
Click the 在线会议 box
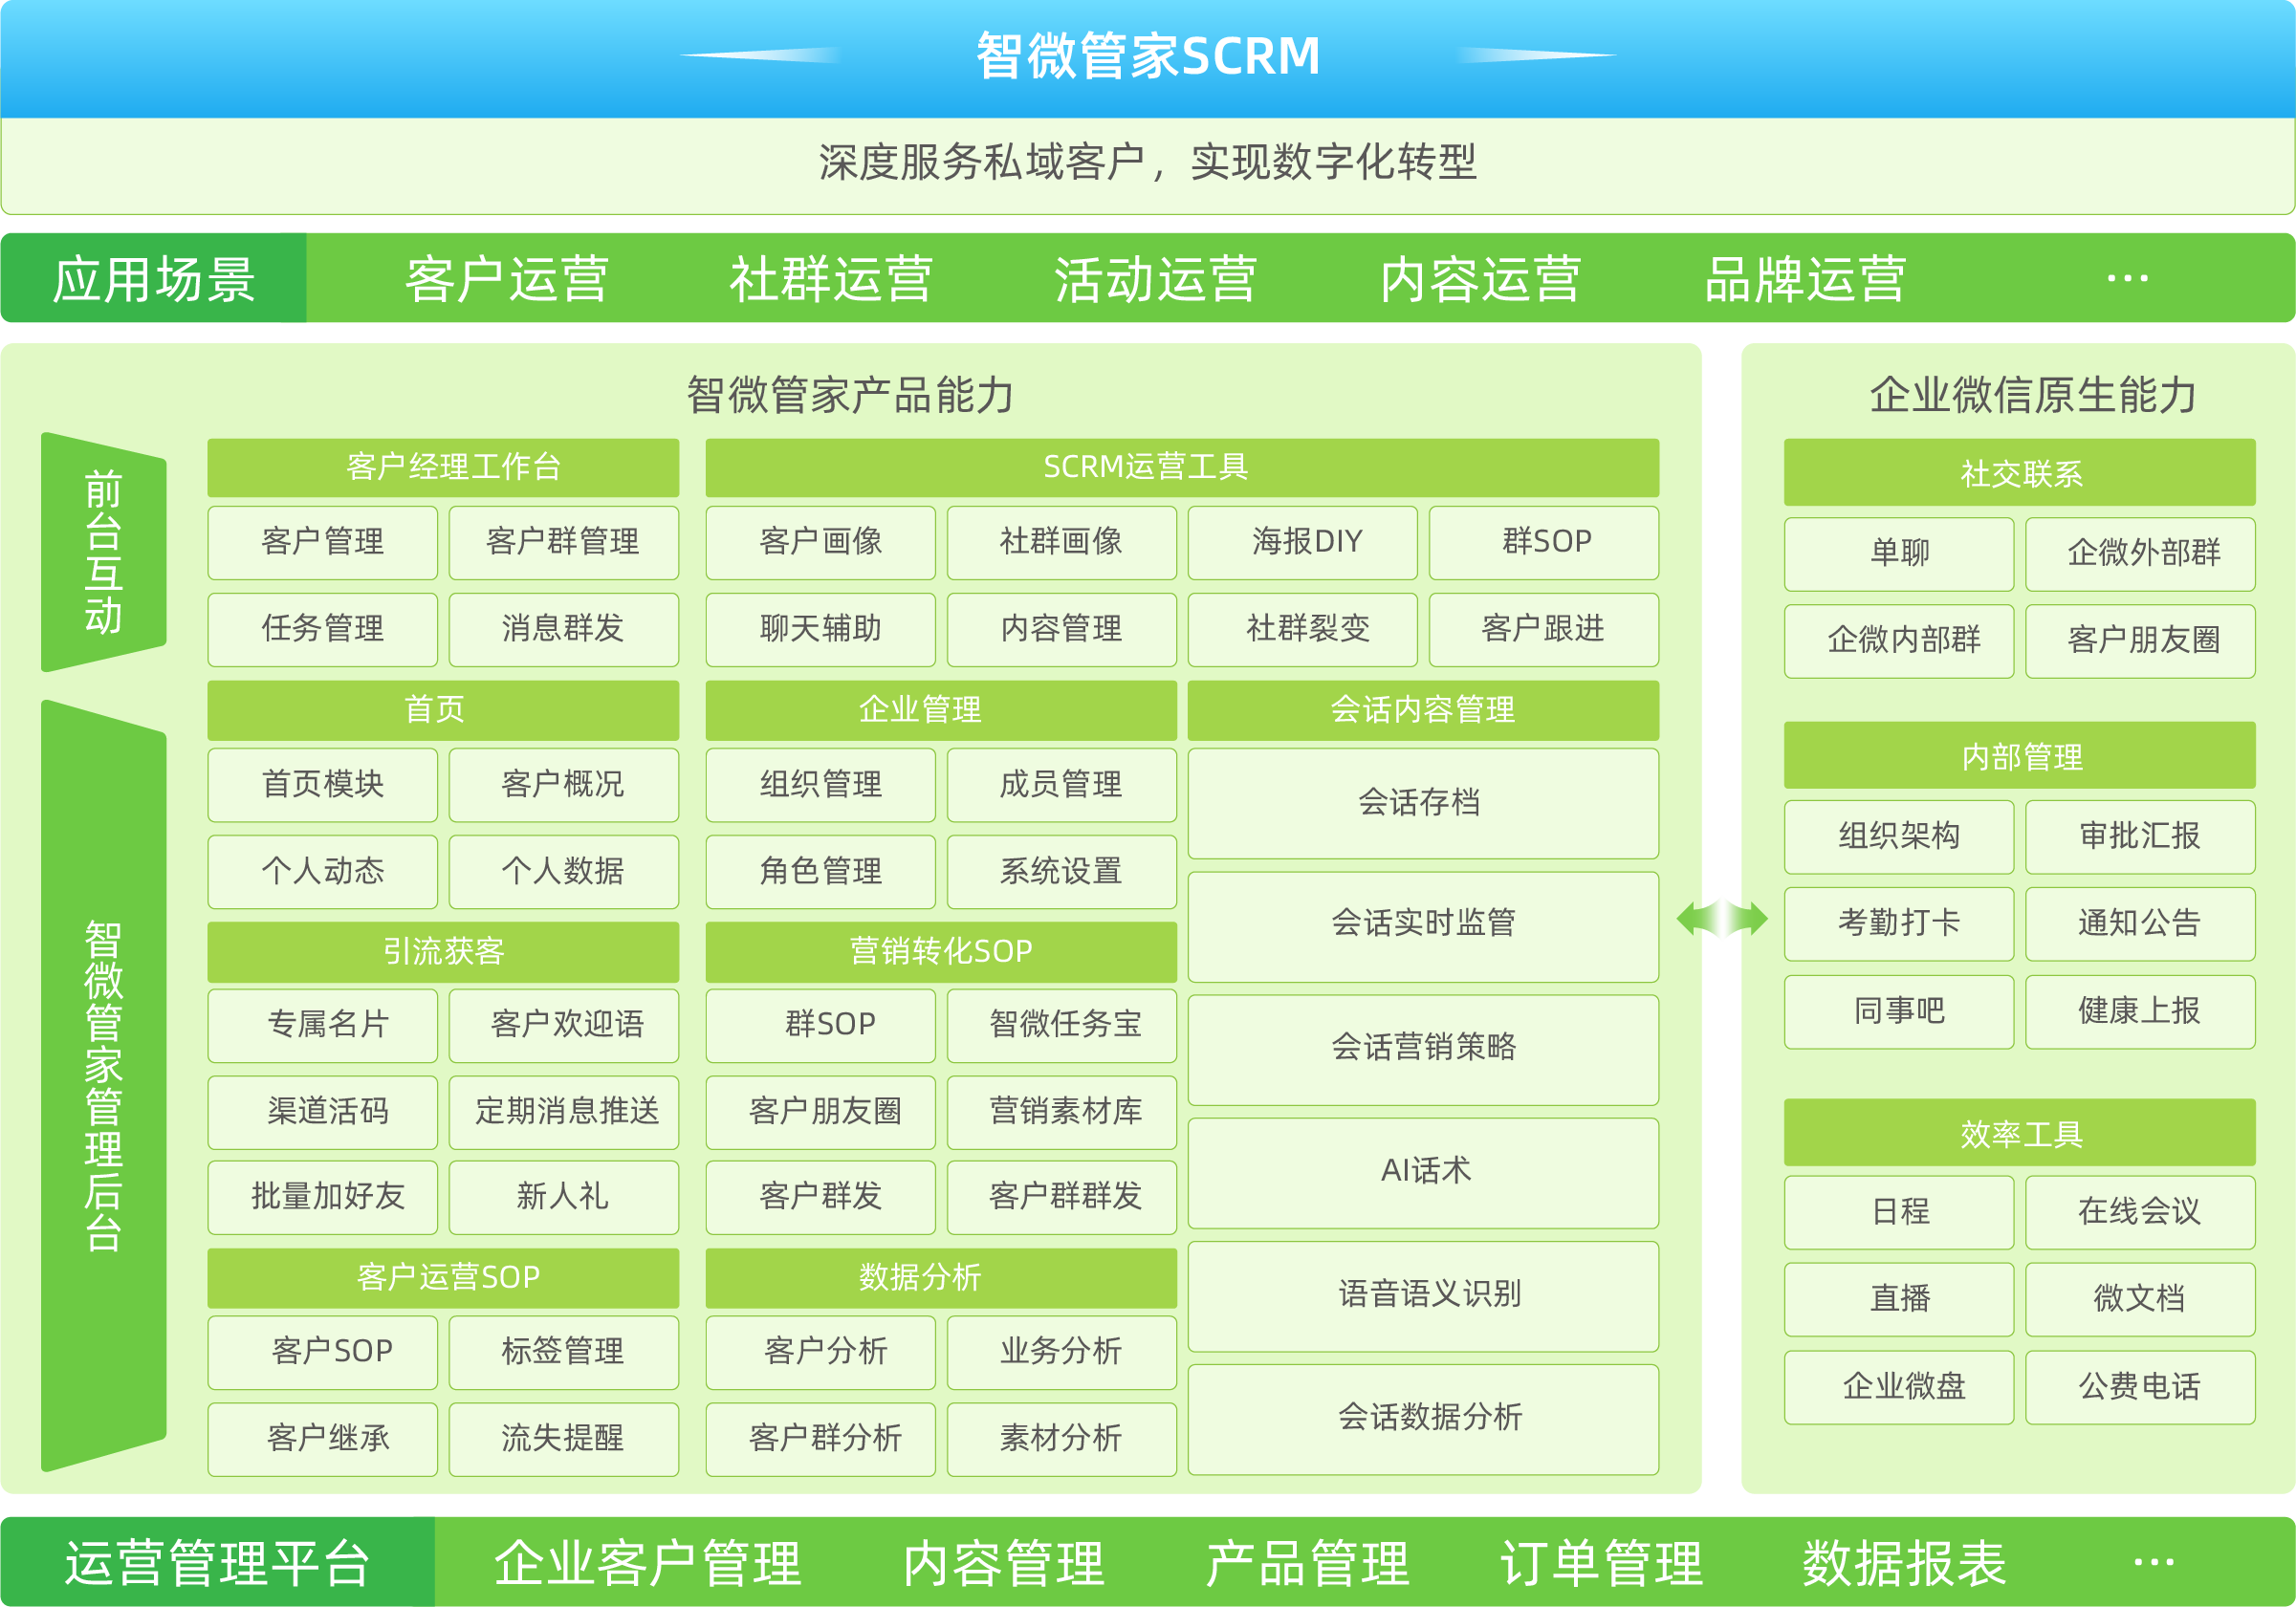coord(2140,1213)
